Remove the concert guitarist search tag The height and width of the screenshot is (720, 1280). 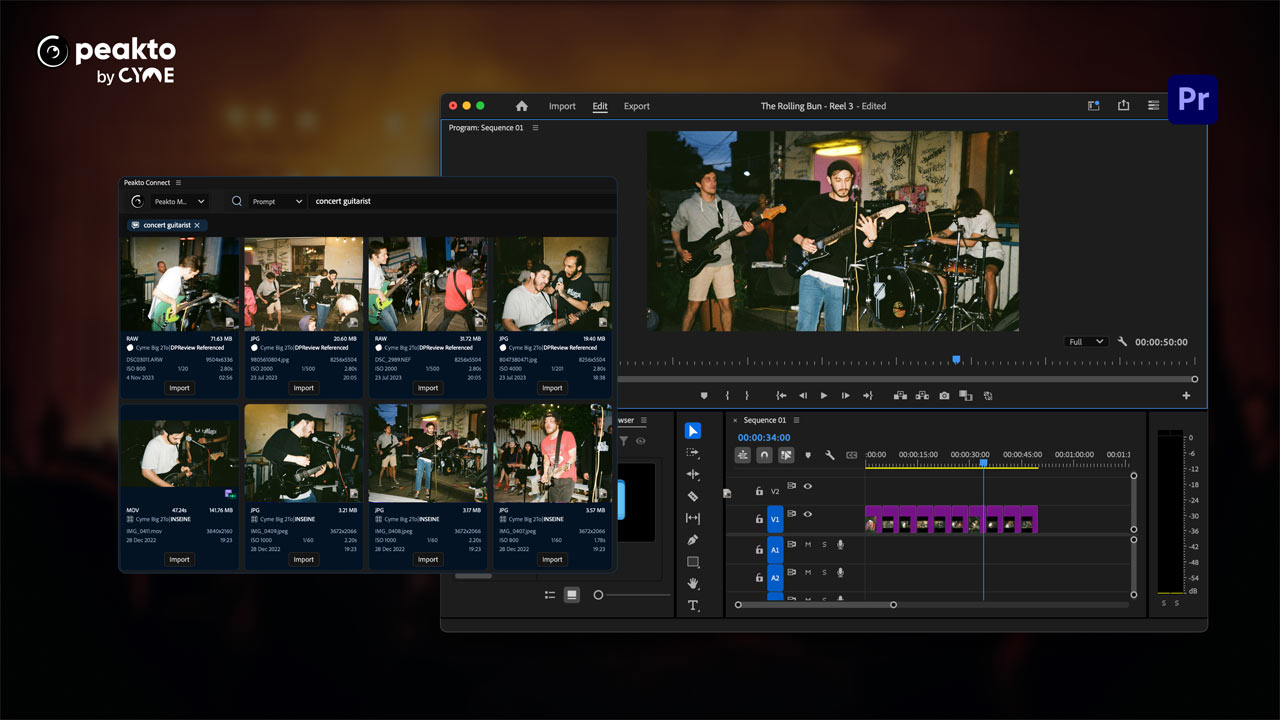point(197,225)
